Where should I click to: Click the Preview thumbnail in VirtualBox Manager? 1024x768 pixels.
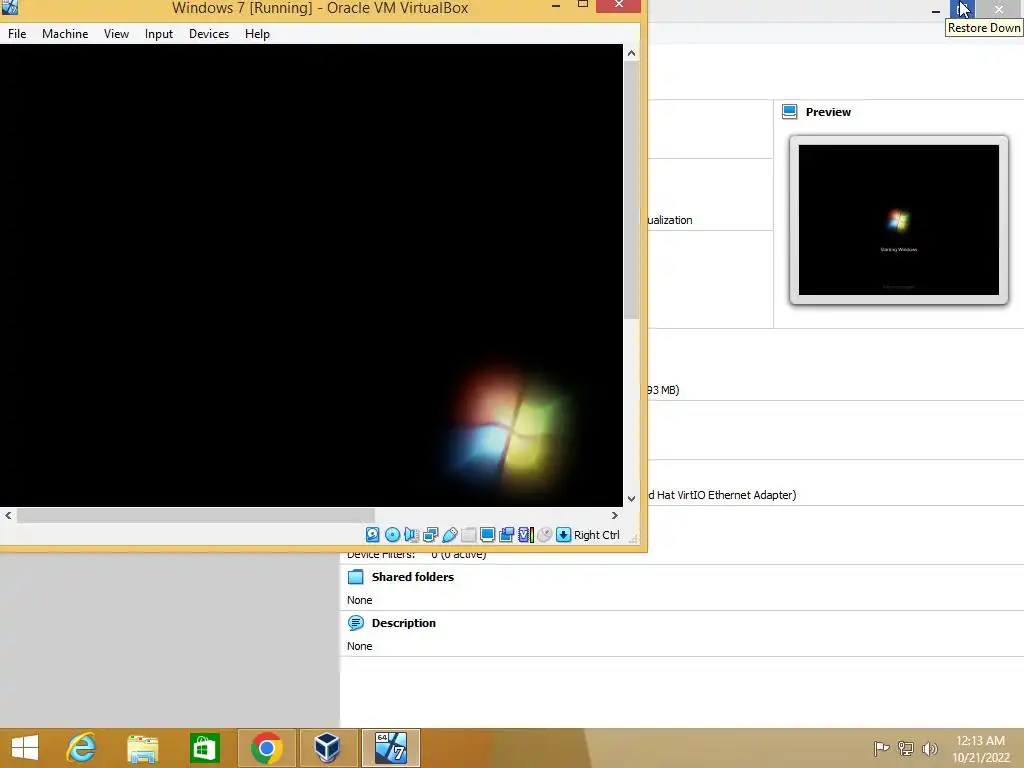tap(899, 220)
